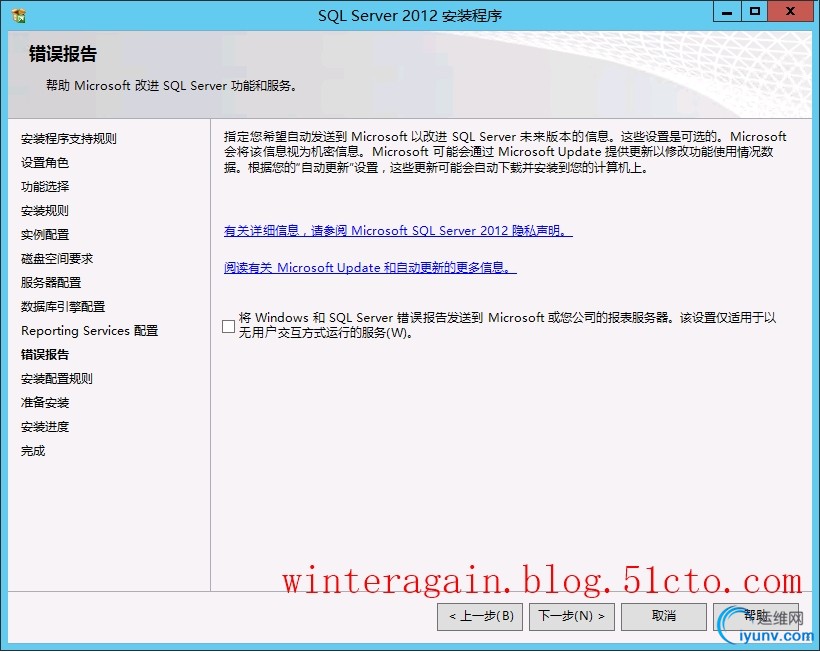Open the Microsoft Update 自动更新 information link
820x652 pixels.
click(x=370, y=267)
